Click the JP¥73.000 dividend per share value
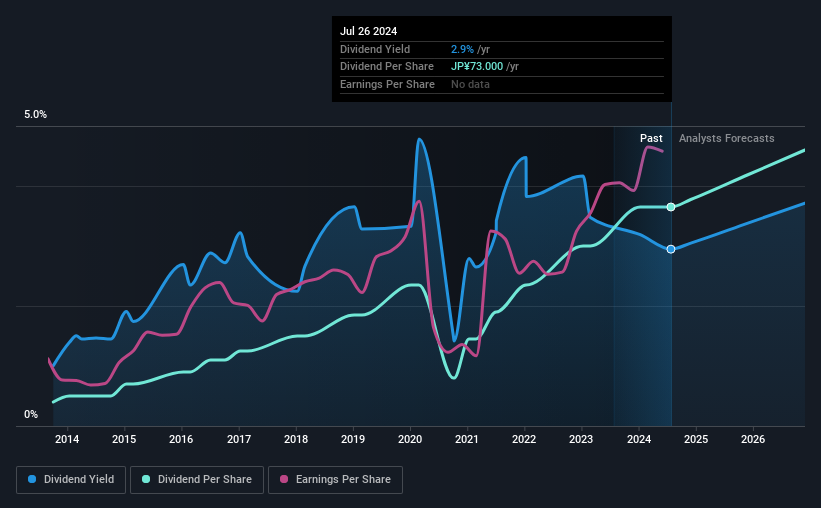Image resolution: width=821 pixels, height=508 pixels. [x=477, y=67]
